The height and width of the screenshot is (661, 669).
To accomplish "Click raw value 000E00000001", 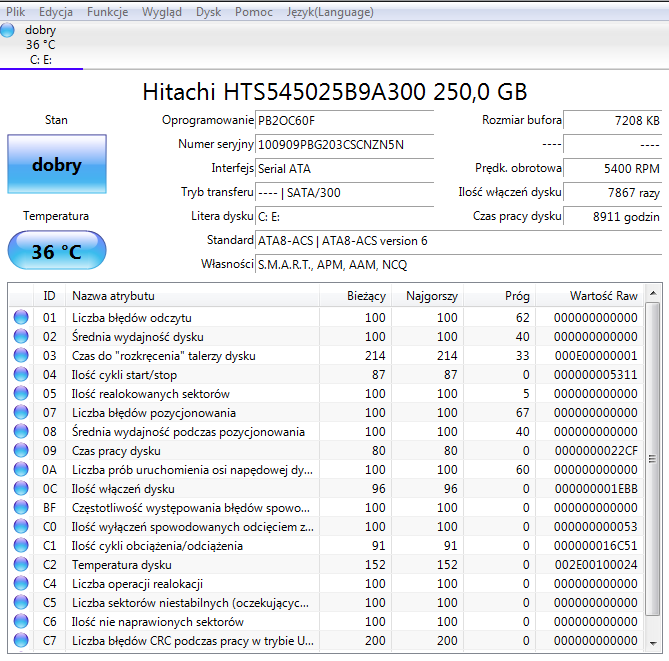I will point(596,355).
